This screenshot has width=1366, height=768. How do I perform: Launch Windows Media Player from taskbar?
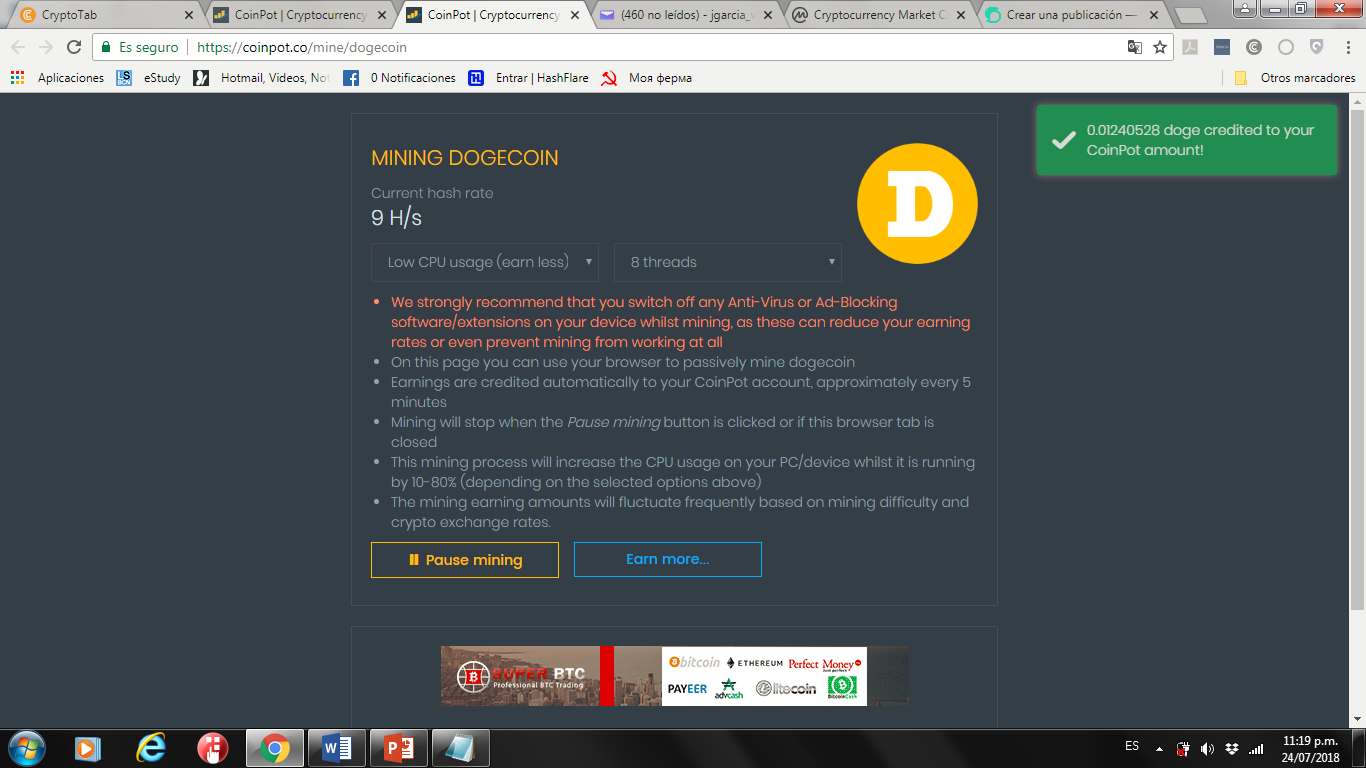click(88, 748)
